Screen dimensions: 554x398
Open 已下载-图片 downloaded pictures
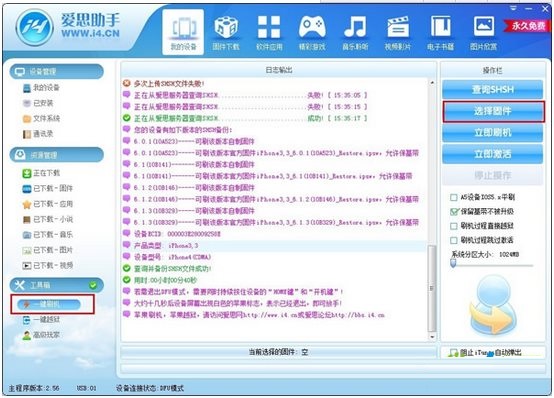47,250
